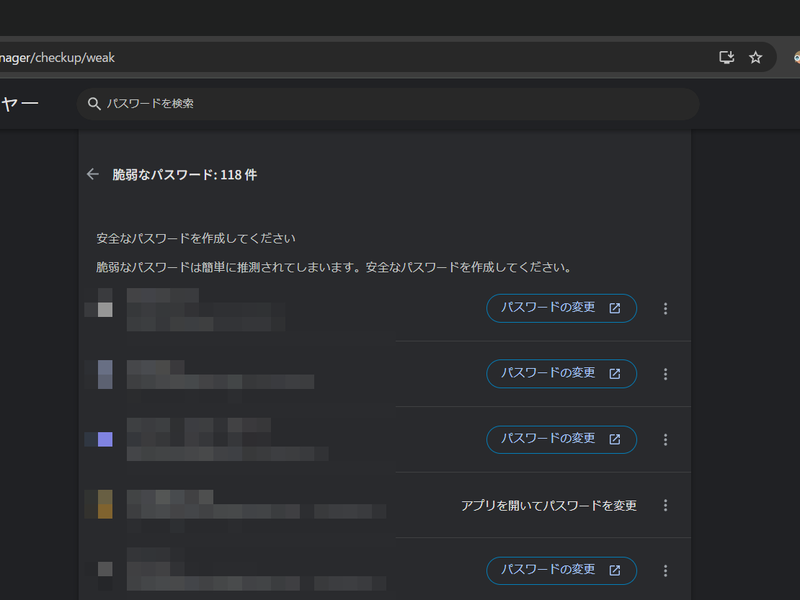Open the three-dot menu on the first password entry
Image resolution: width=800 pixels, height=600 pixels.
(x=665, y=308)
